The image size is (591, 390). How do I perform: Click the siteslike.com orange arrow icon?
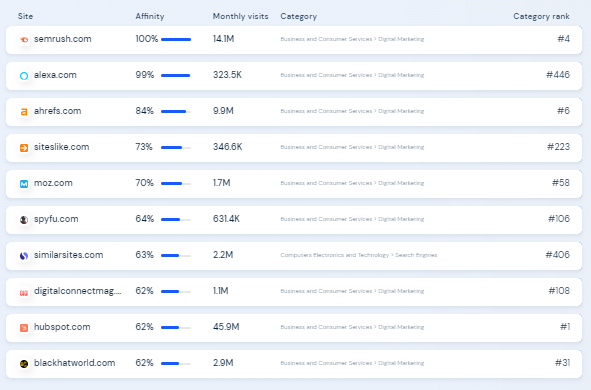[24, 148]
